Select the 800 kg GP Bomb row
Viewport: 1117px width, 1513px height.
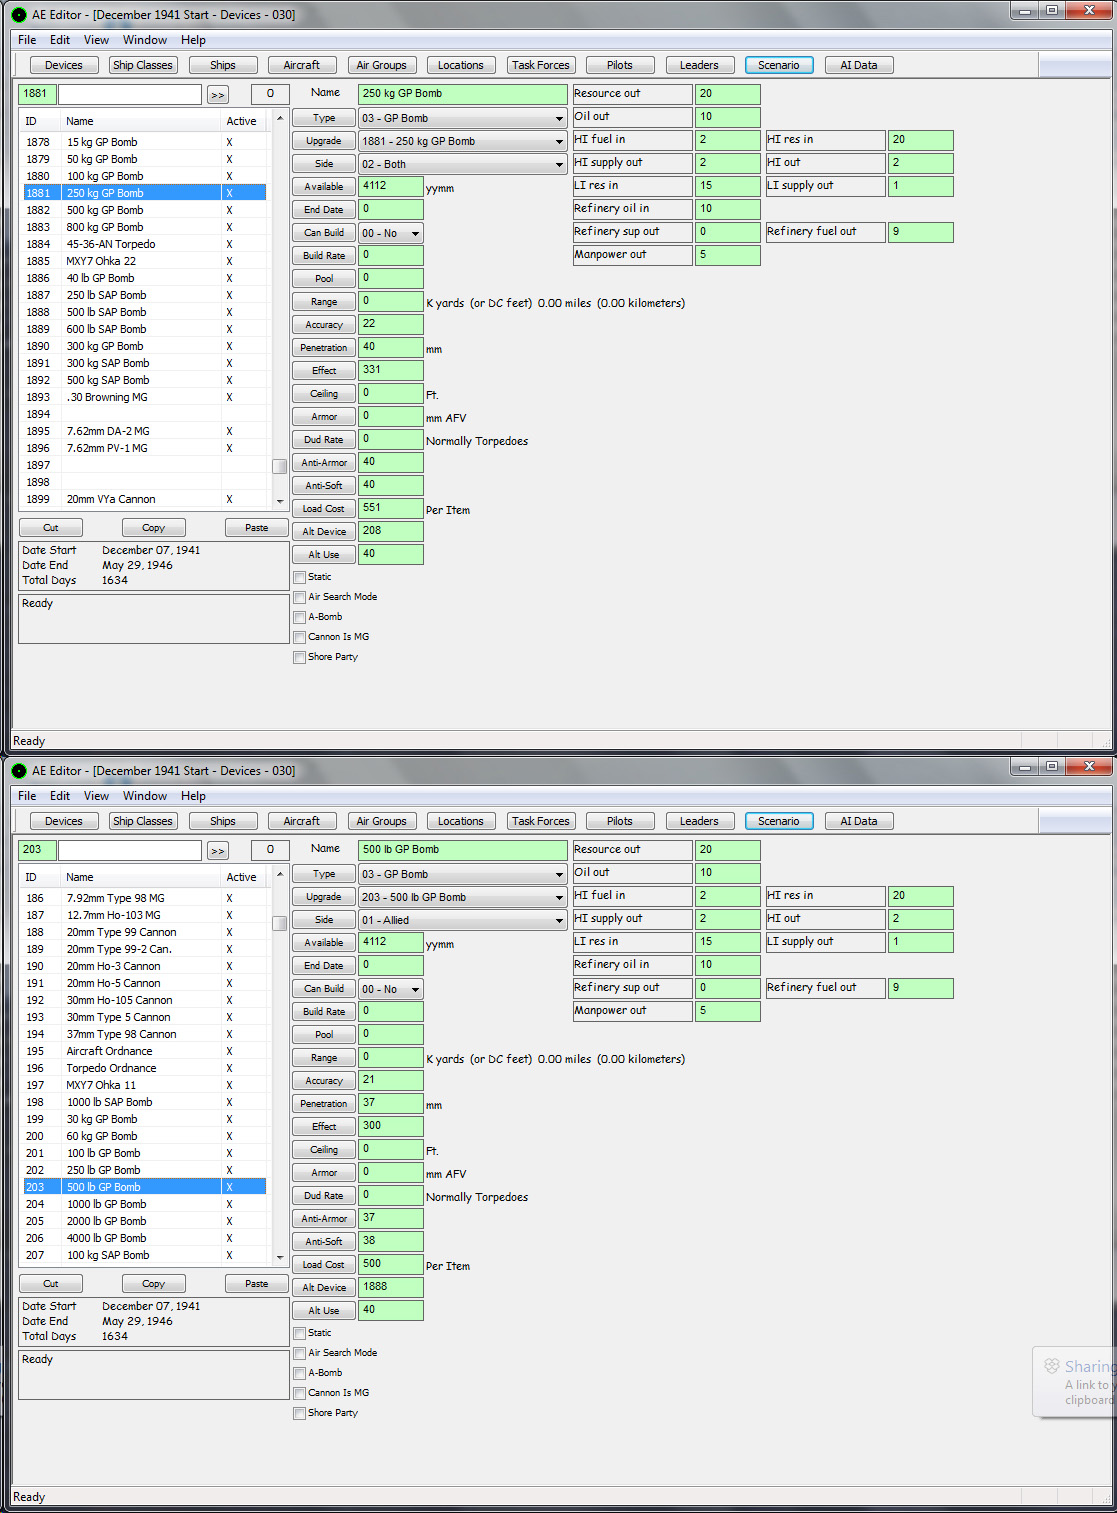click(145, 227)
